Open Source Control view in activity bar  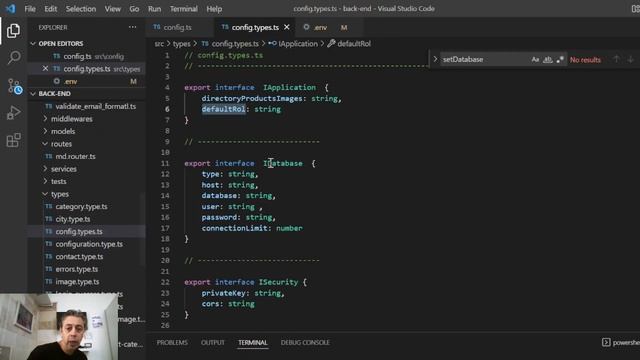click(14, 86)
